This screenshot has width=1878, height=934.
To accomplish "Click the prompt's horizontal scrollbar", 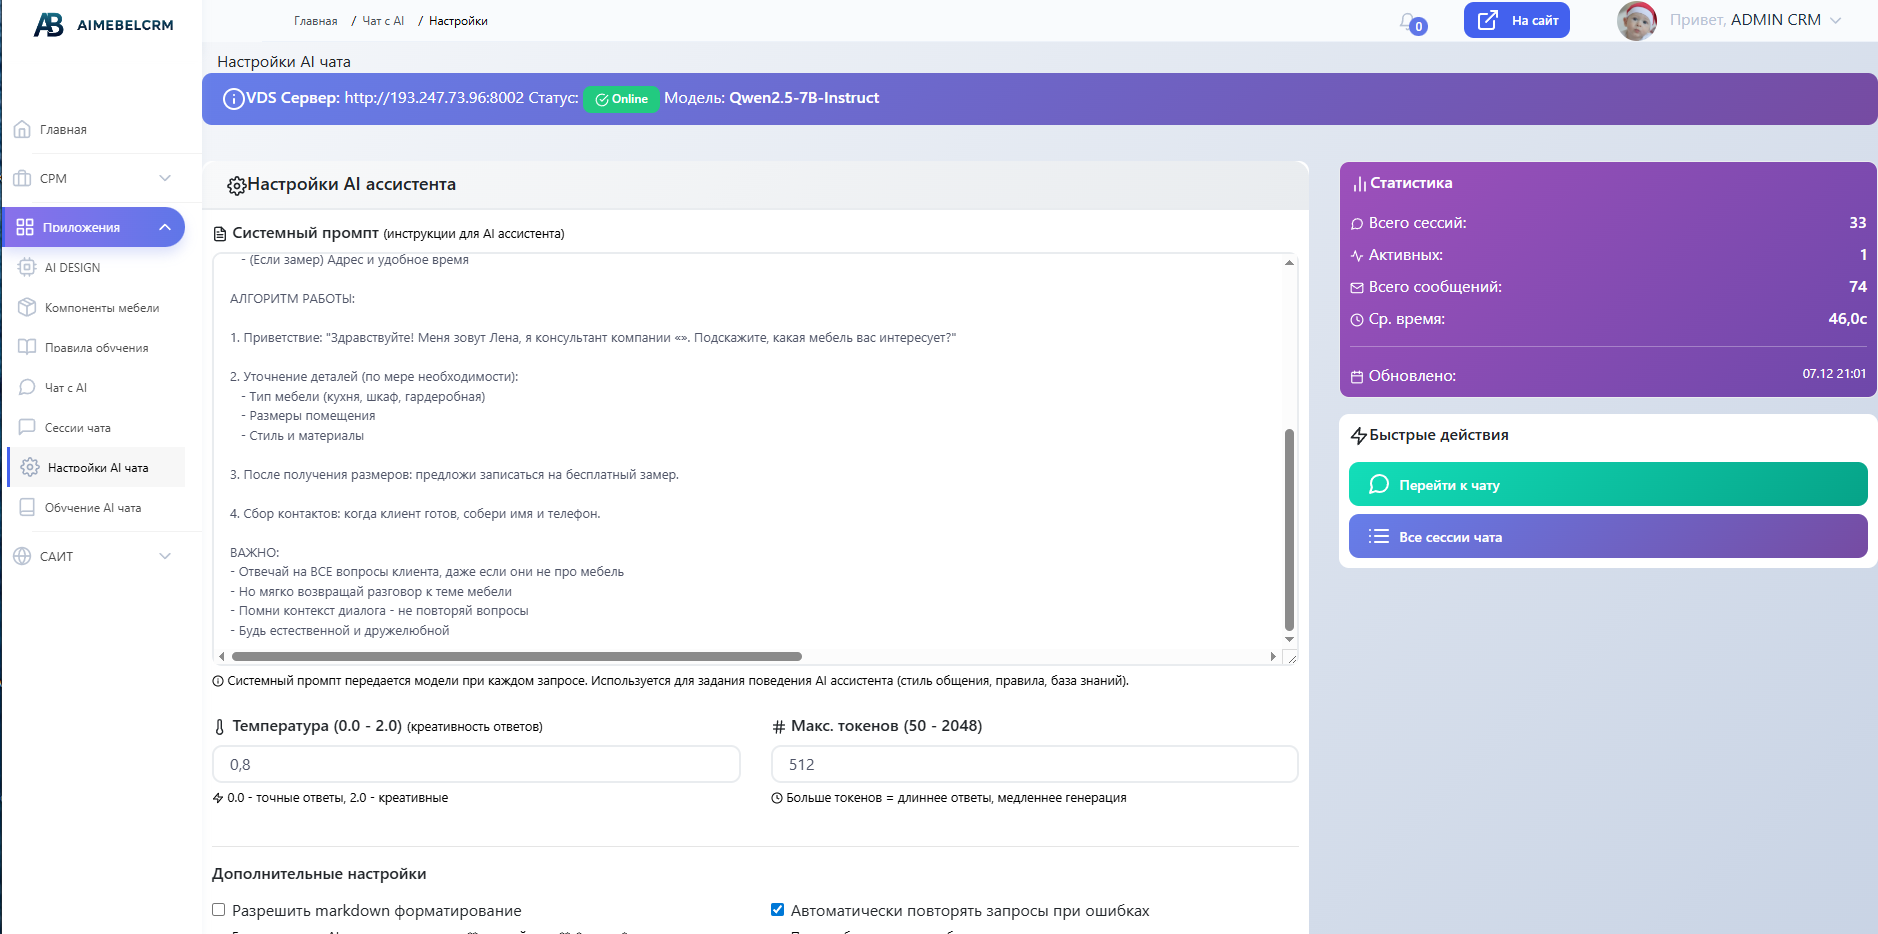I will point(516,657).
